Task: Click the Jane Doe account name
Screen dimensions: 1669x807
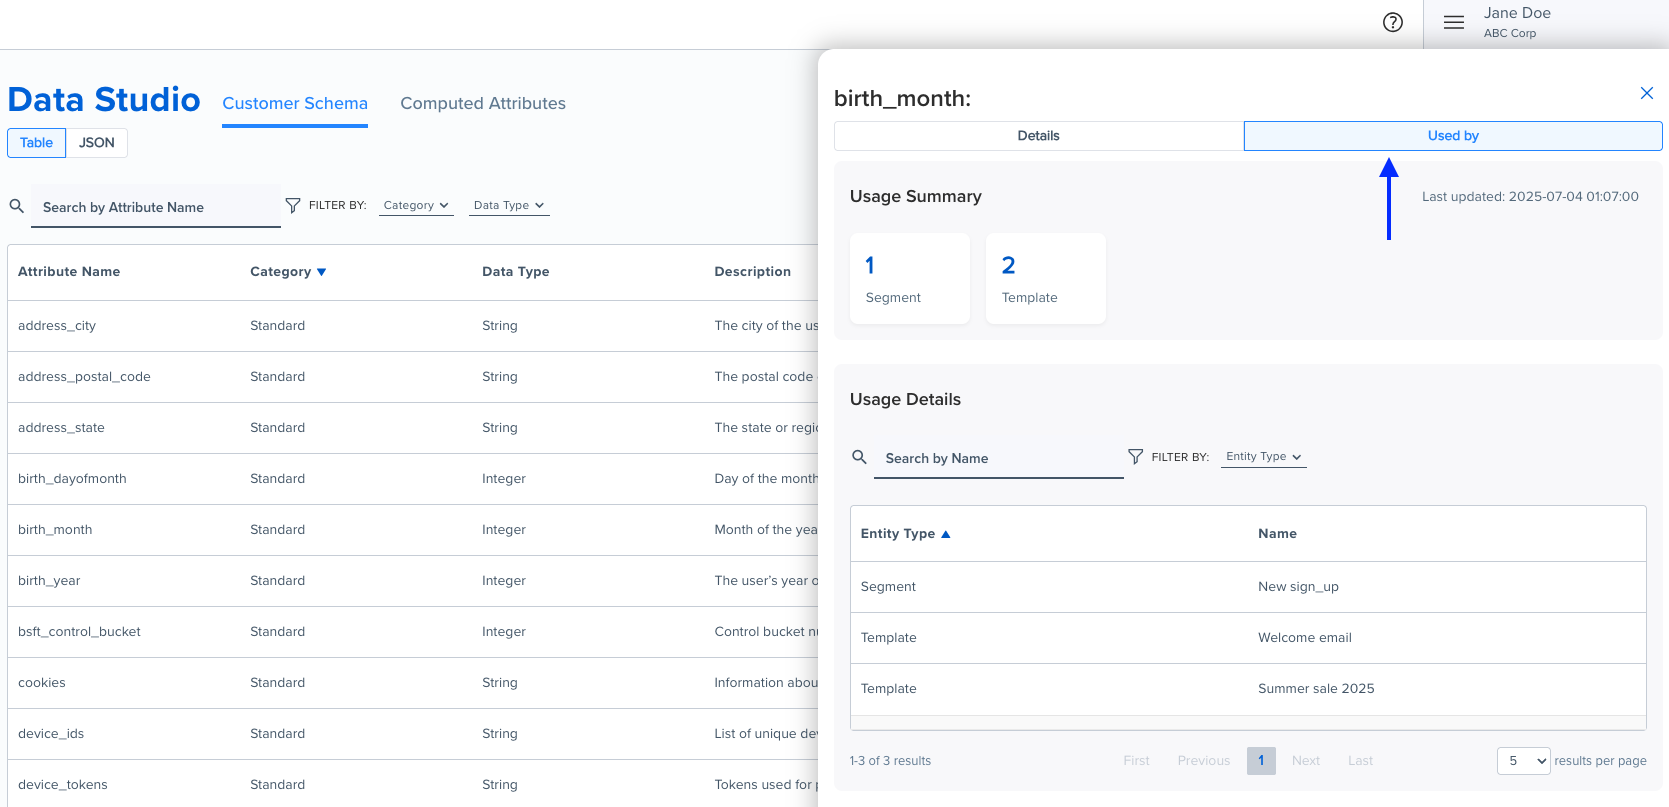Action: 1517,13
